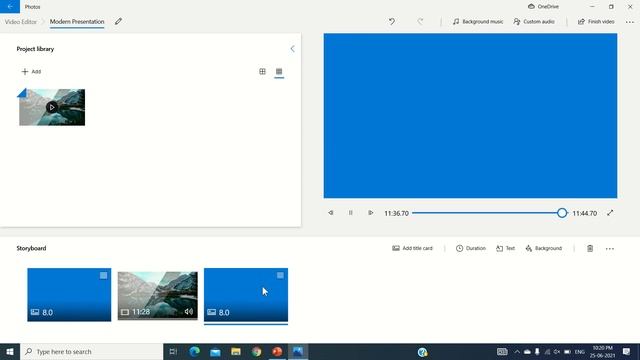
Task: Click the Storyboard heading
Action: pyautogui.click(x=31, y=248)
